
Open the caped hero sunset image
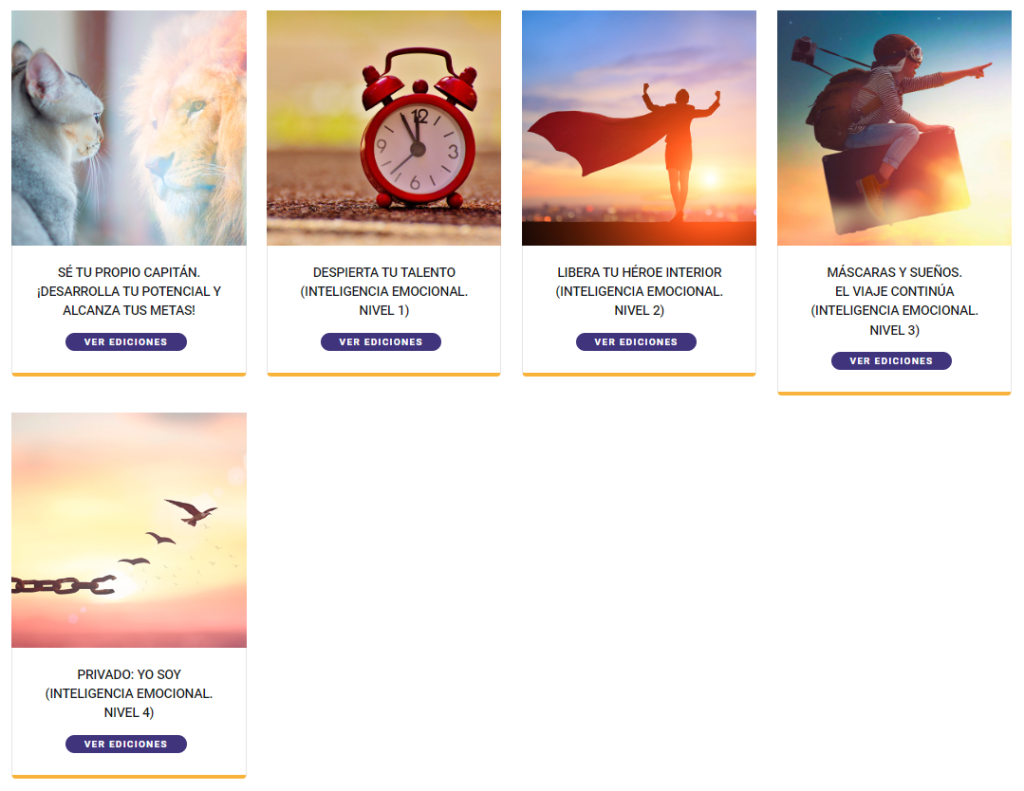point(639,128)
